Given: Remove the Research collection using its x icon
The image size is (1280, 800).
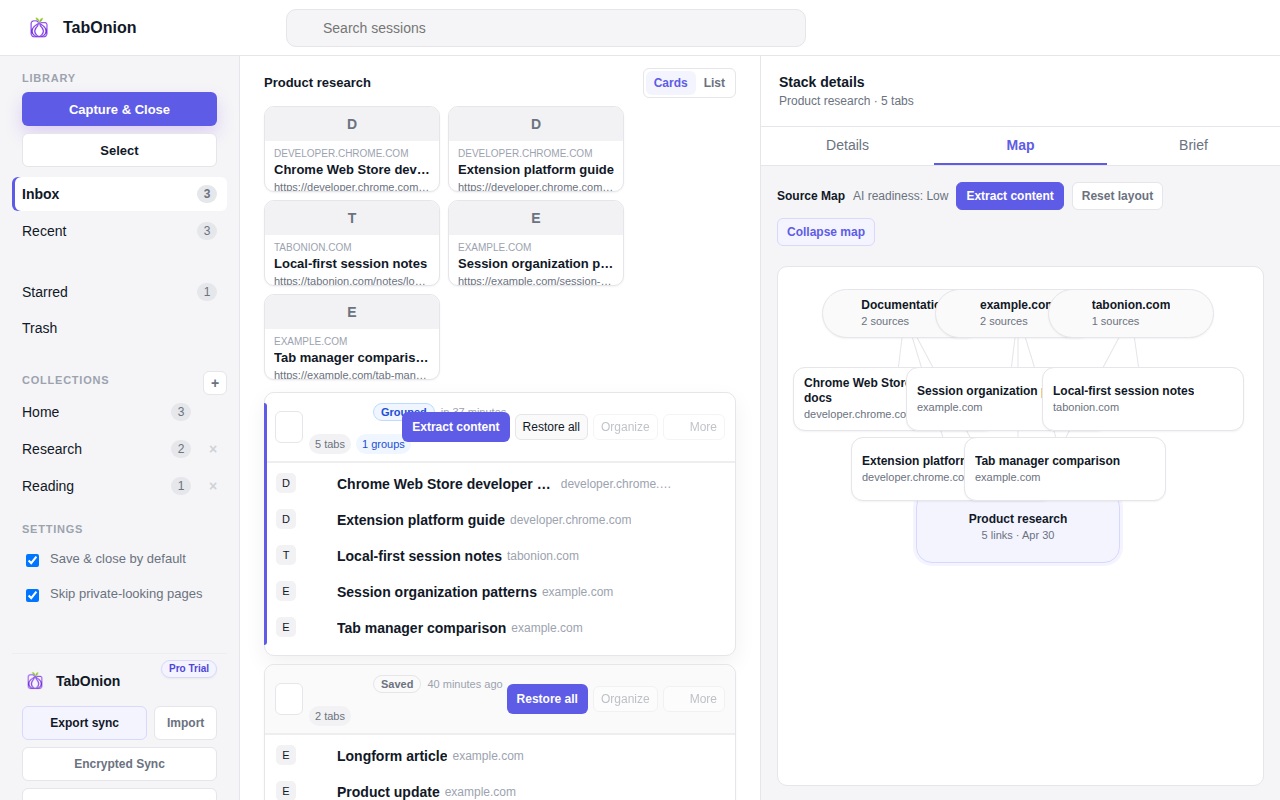Looking at the screenshot, I should click(x=212, y=449).
